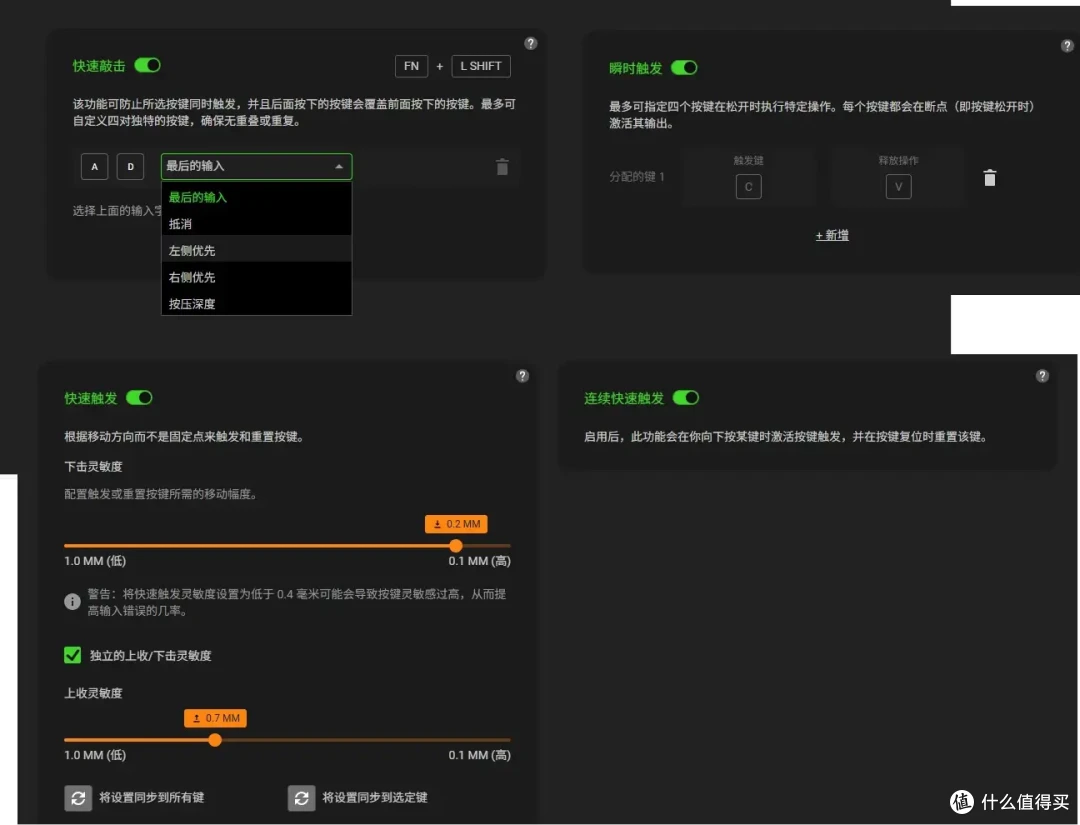
Task: Toggle off 快速敲击 switch
Action: pos(147,65)
